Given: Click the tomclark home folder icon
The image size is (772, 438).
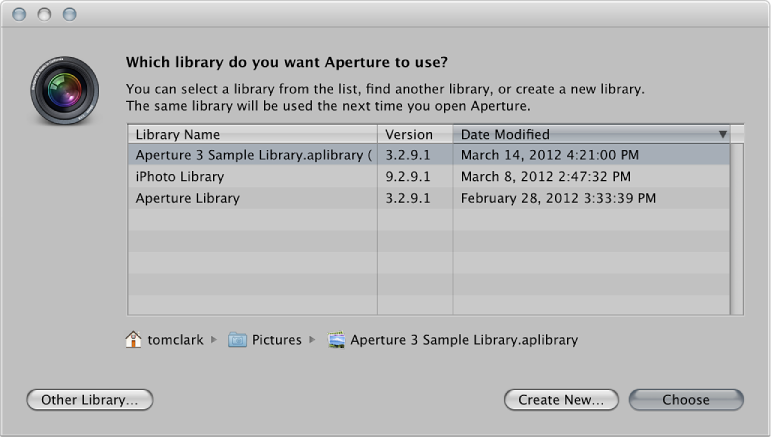Looking at the screenshot, I should 133,340.
